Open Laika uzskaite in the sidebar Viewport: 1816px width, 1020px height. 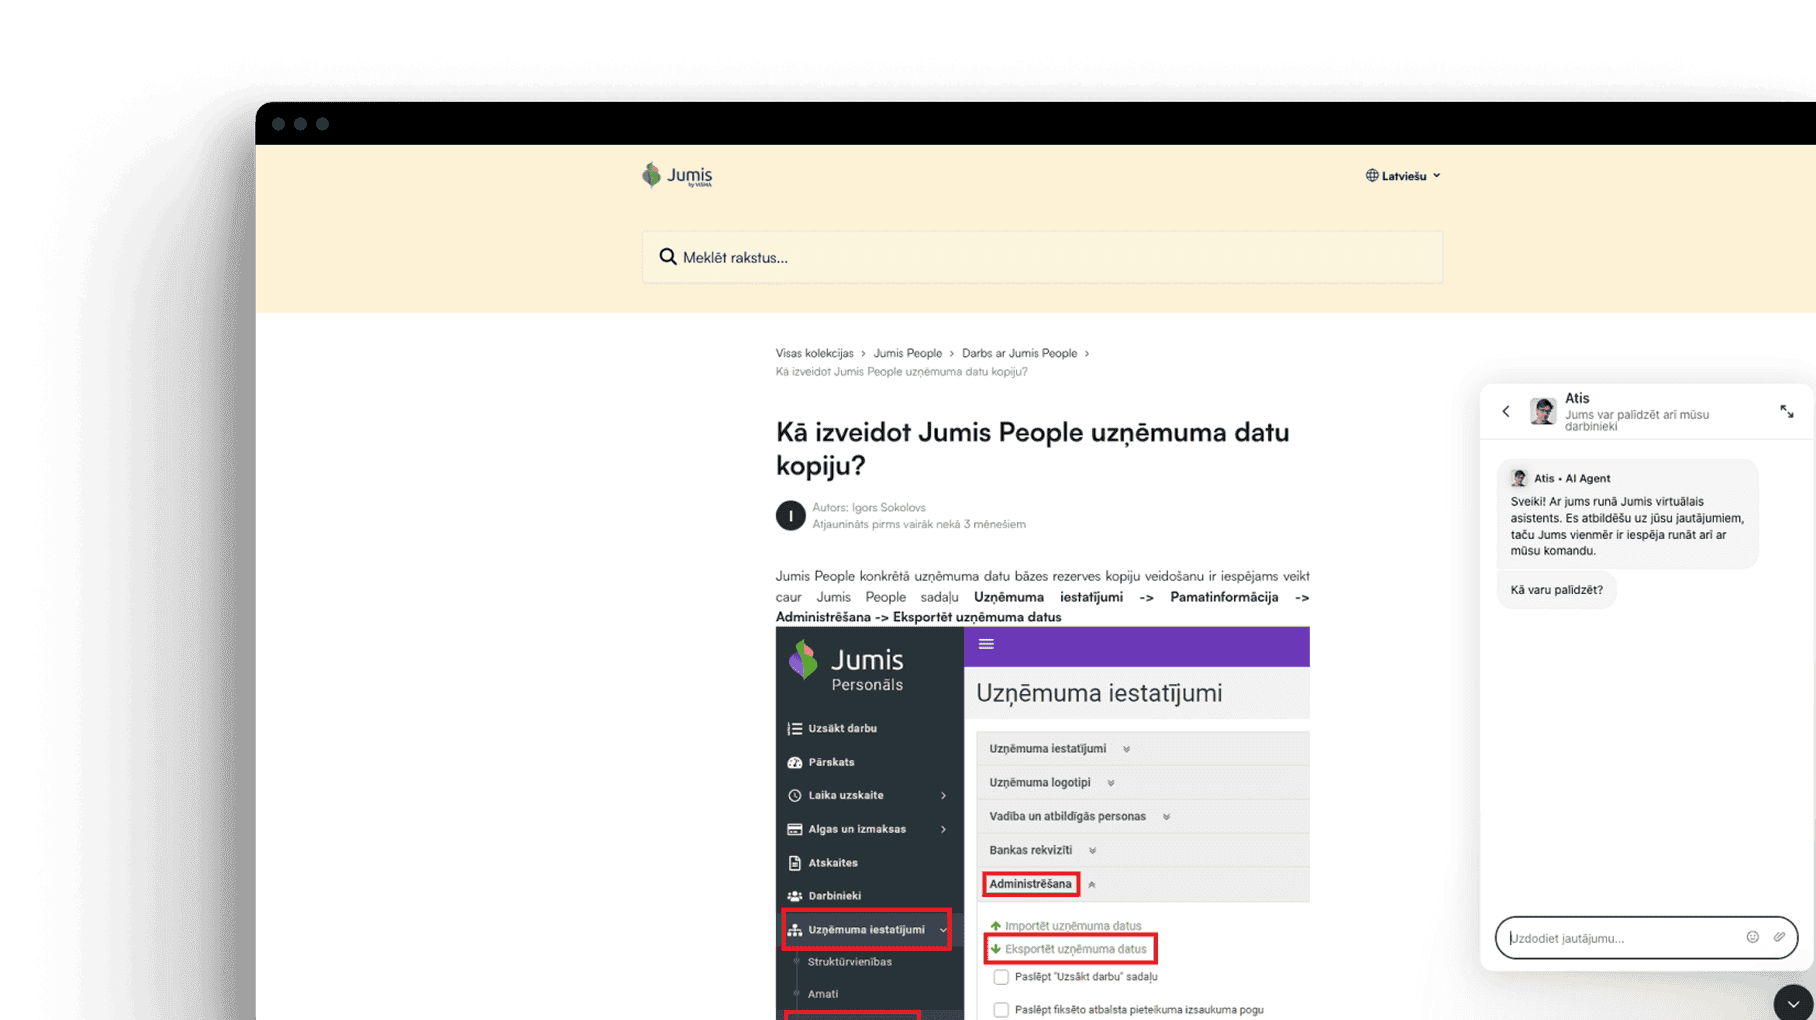[x=846, y=796]
